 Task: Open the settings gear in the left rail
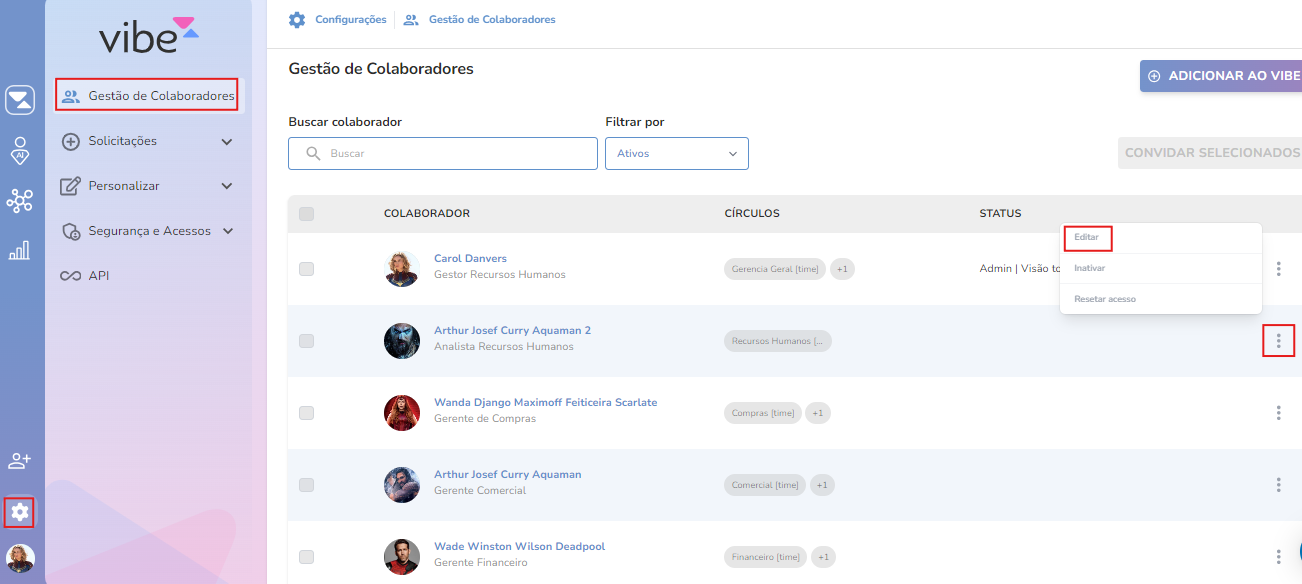click(x=20, y=513)
